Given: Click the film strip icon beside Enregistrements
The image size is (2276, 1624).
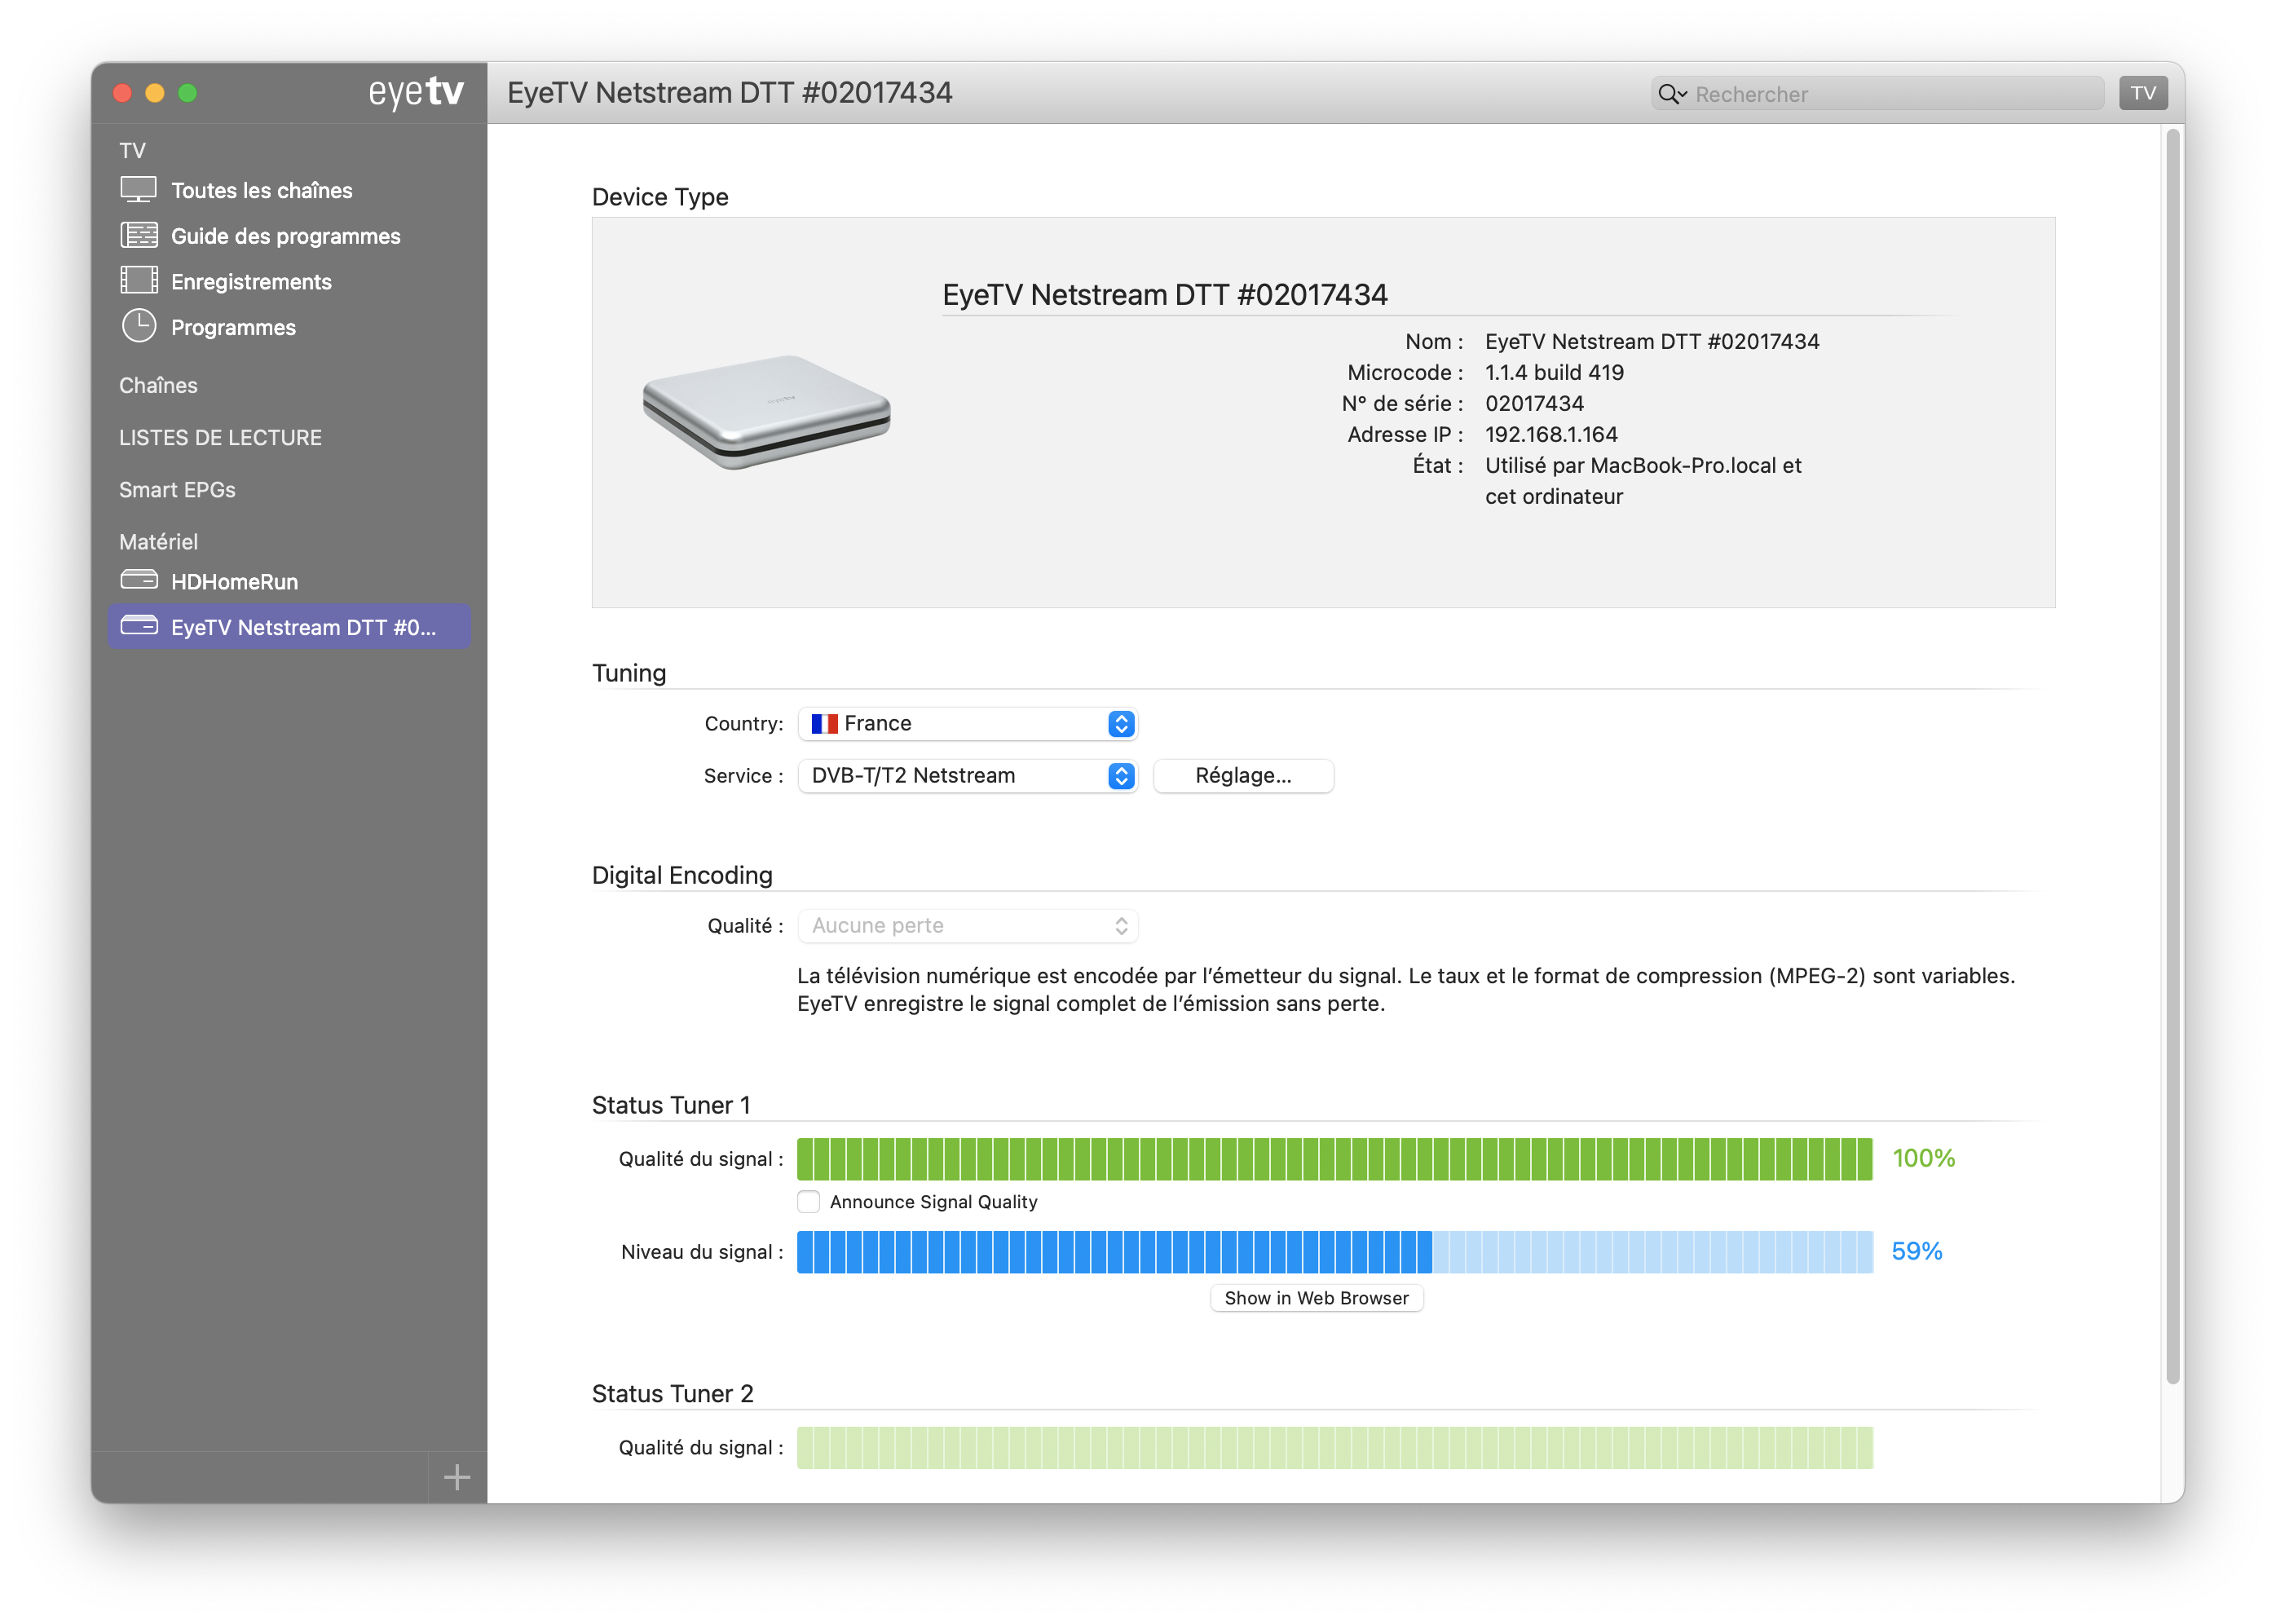Looking at the screenshot, I should pyautogui.click(x=139, y=280).
